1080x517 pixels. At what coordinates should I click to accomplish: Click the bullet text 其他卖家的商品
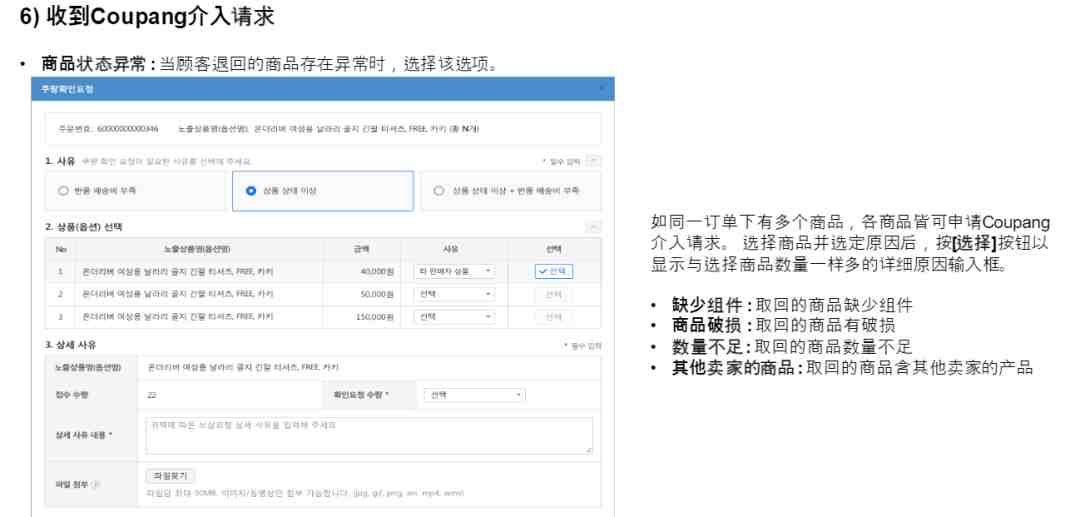click(x=733, y=368)
